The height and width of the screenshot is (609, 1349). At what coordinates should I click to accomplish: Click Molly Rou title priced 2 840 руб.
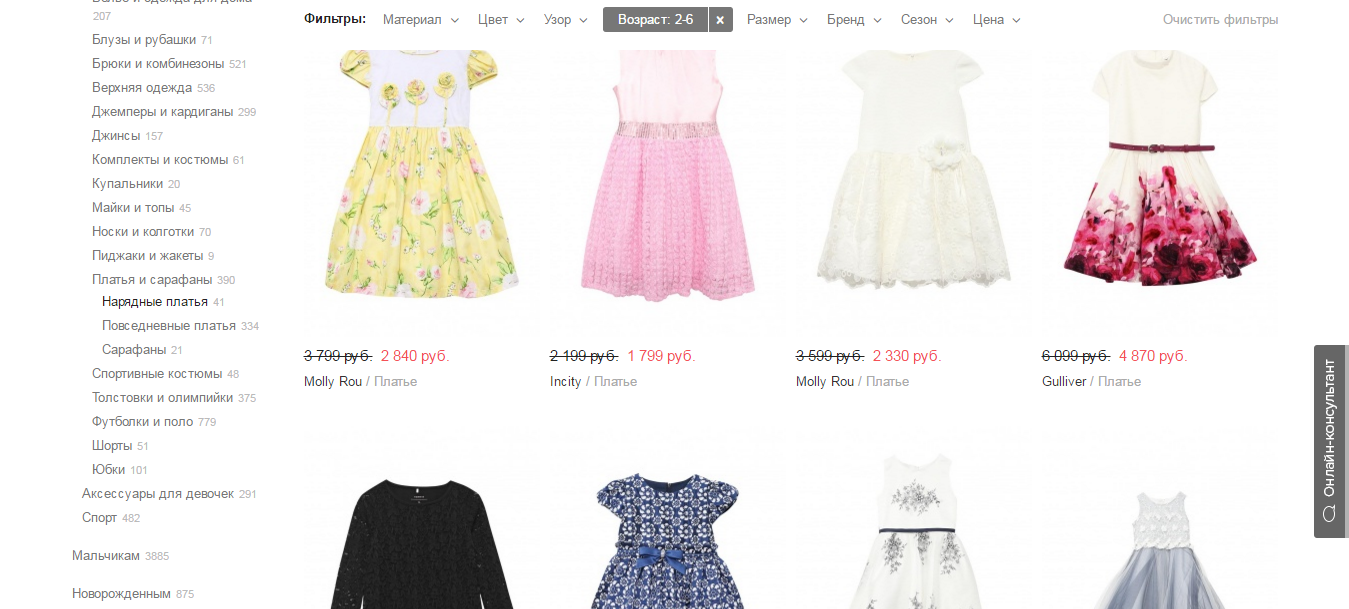360,382
